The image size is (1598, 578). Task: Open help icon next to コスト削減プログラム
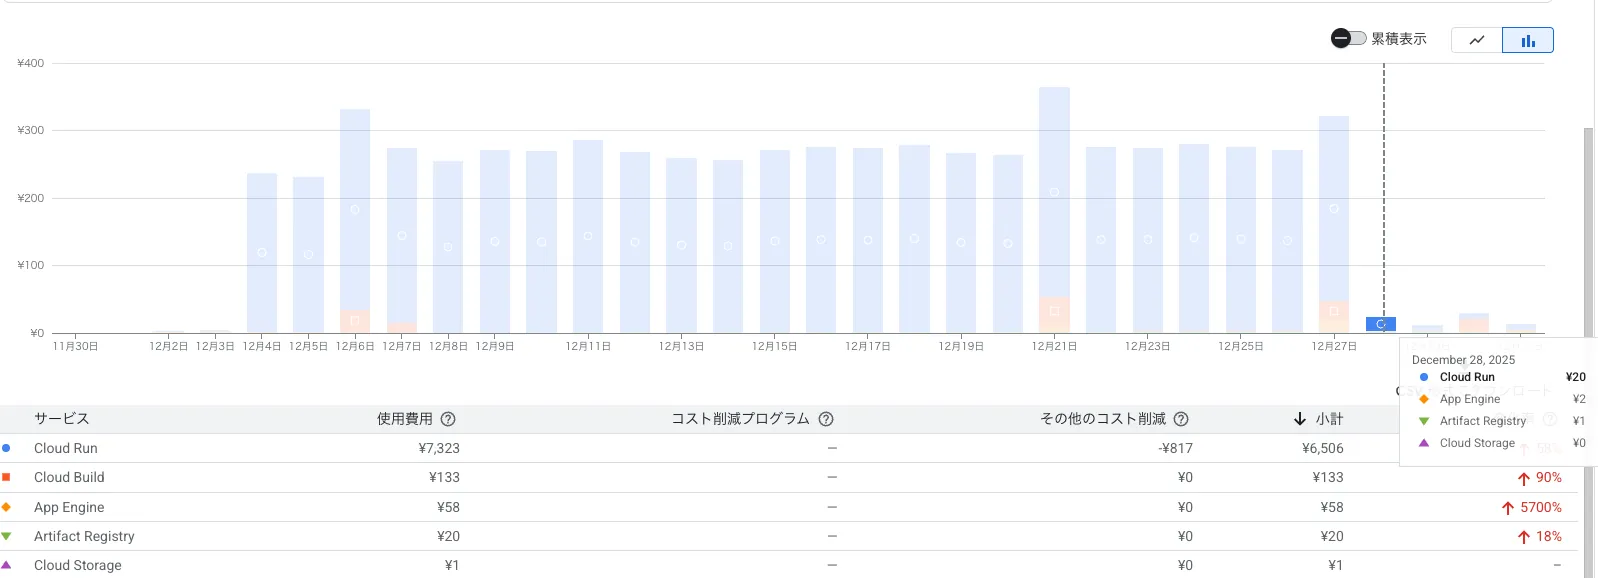[x=826, y=419]
